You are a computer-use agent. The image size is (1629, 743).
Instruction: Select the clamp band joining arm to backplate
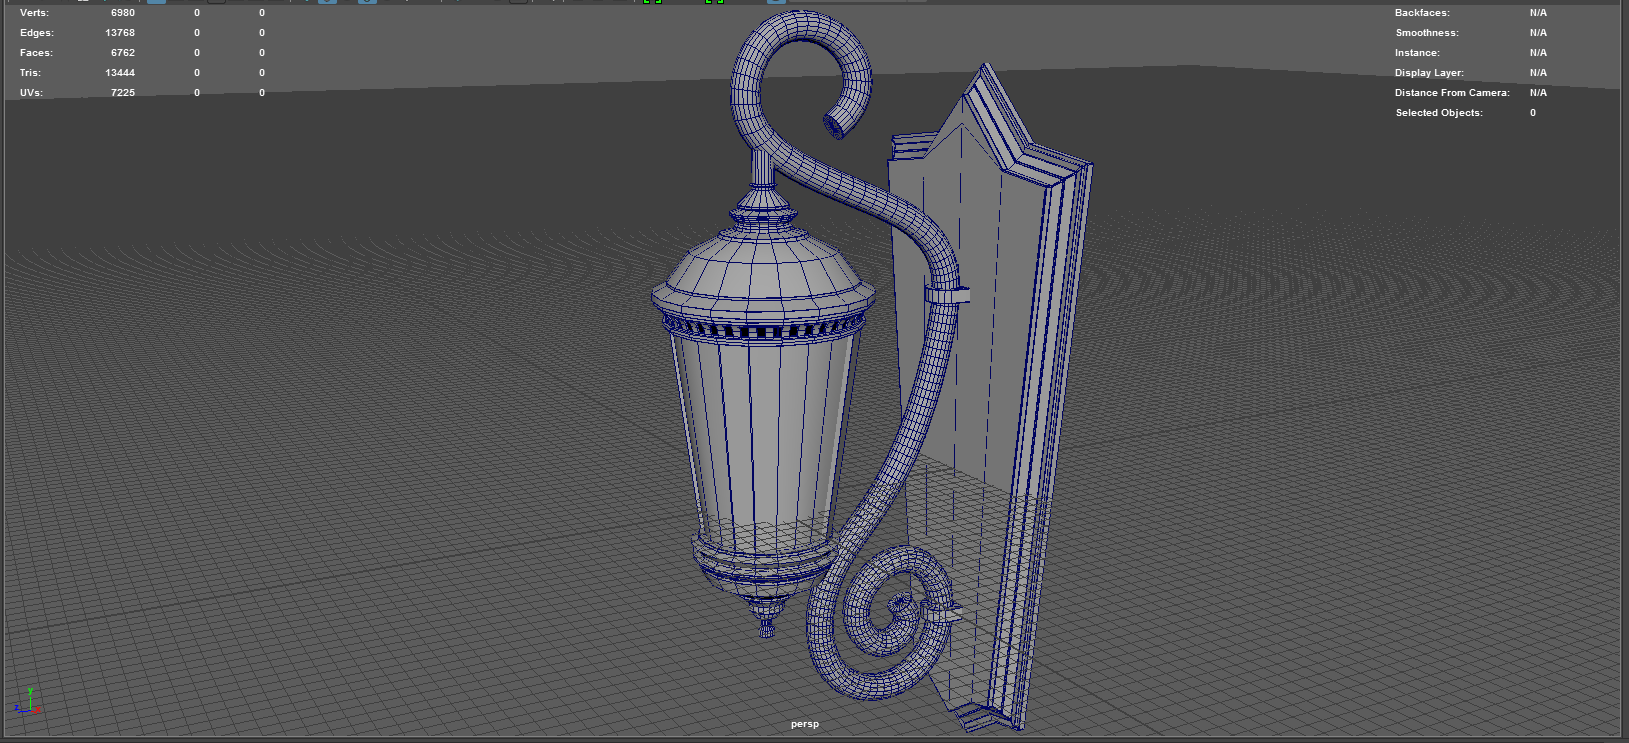click(x=948, y=295)
